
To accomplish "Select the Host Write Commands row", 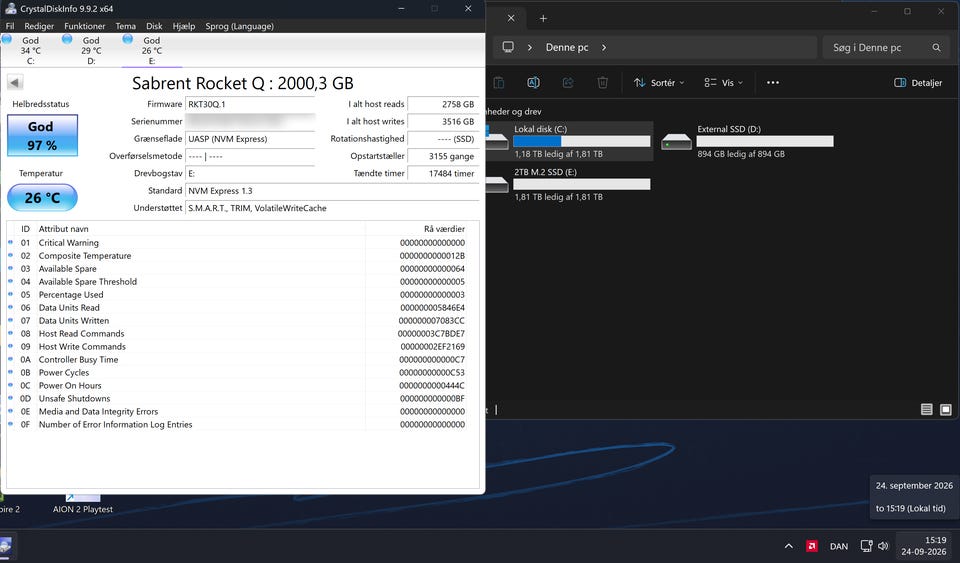I will [x=237, y=346].
